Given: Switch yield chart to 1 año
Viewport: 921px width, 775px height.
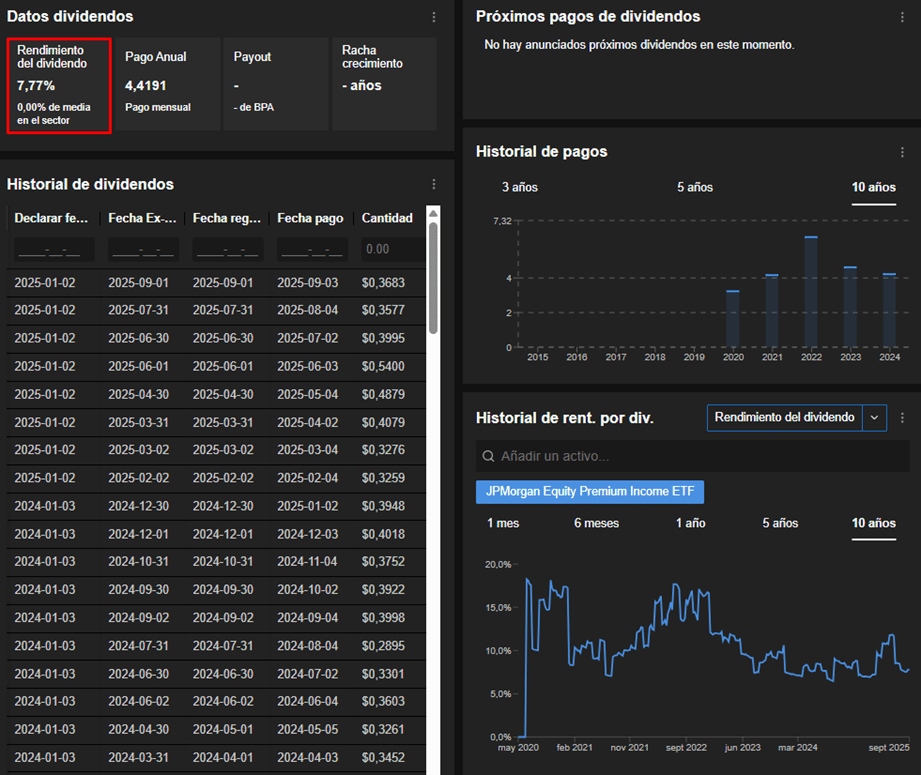Looking at the screenshot, I should 690,523.
